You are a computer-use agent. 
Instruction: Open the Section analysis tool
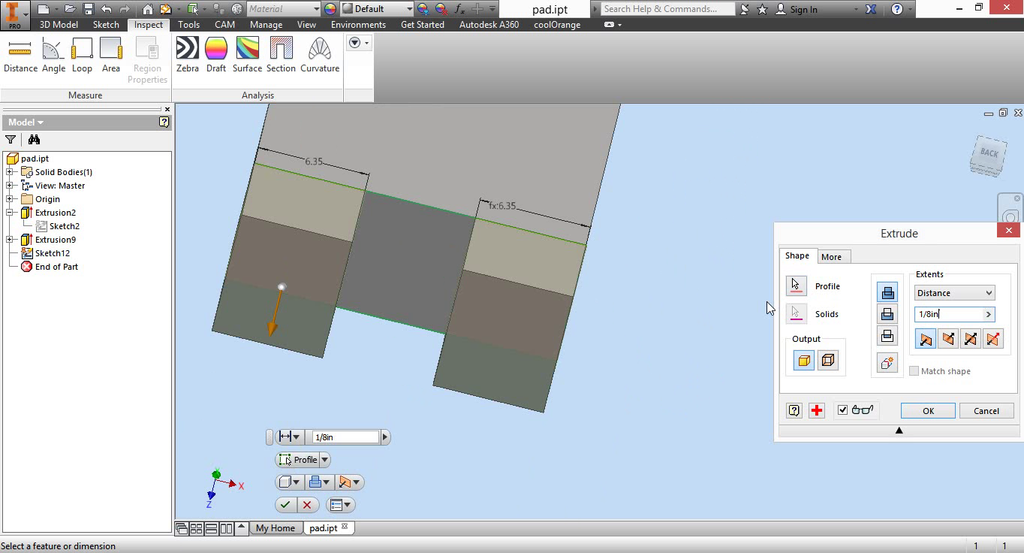point(281,55)
